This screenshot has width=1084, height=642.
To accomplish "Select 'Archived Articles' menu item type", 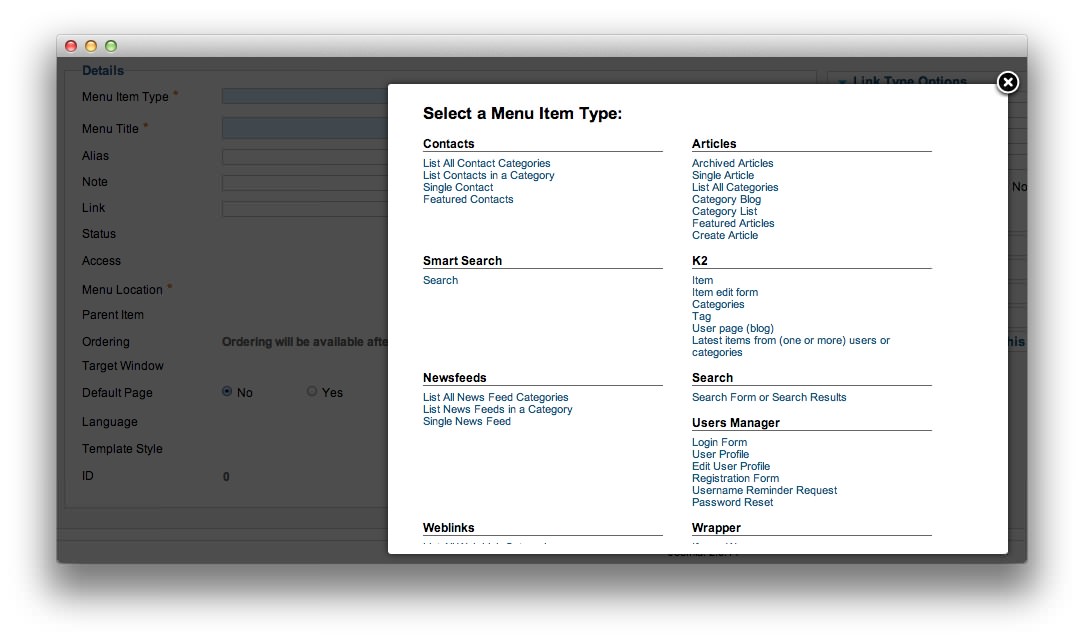I will 732,164.
